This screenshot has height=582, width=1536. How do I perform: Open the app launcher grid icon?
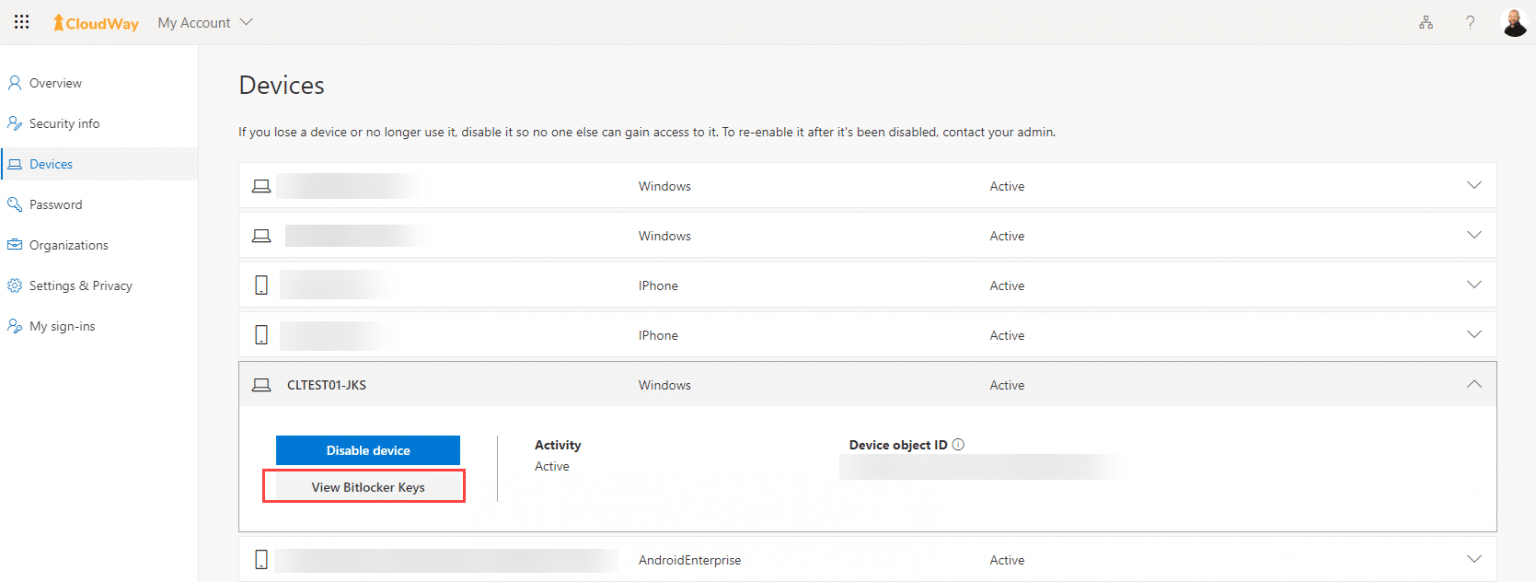click(x=21, y=21)
